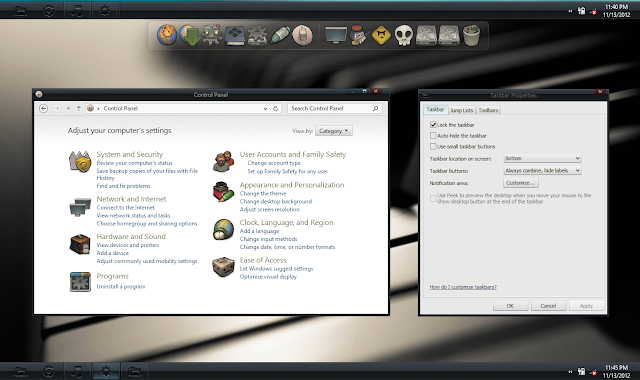Screen dimensions: 640x380
Task: Open the Add a language link
Action: point(259,231)
